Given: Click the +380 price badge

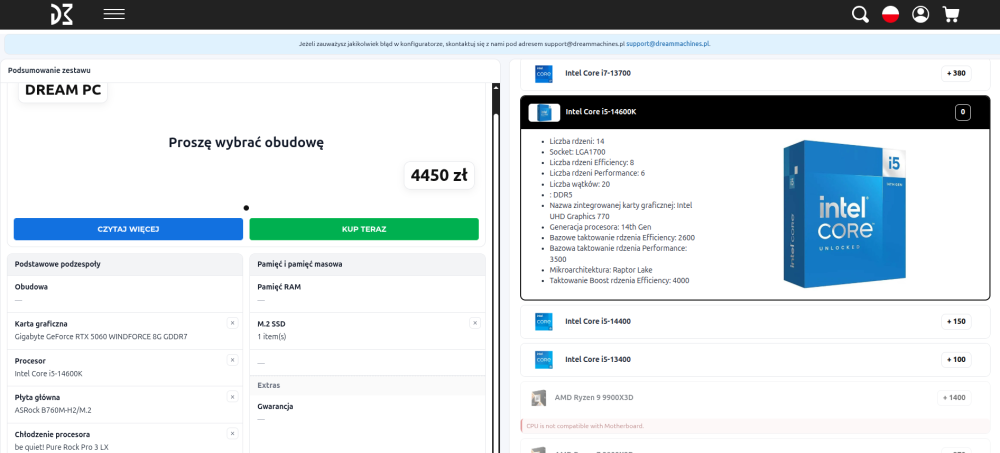Looking at the screenshot, I should [956, 73].
